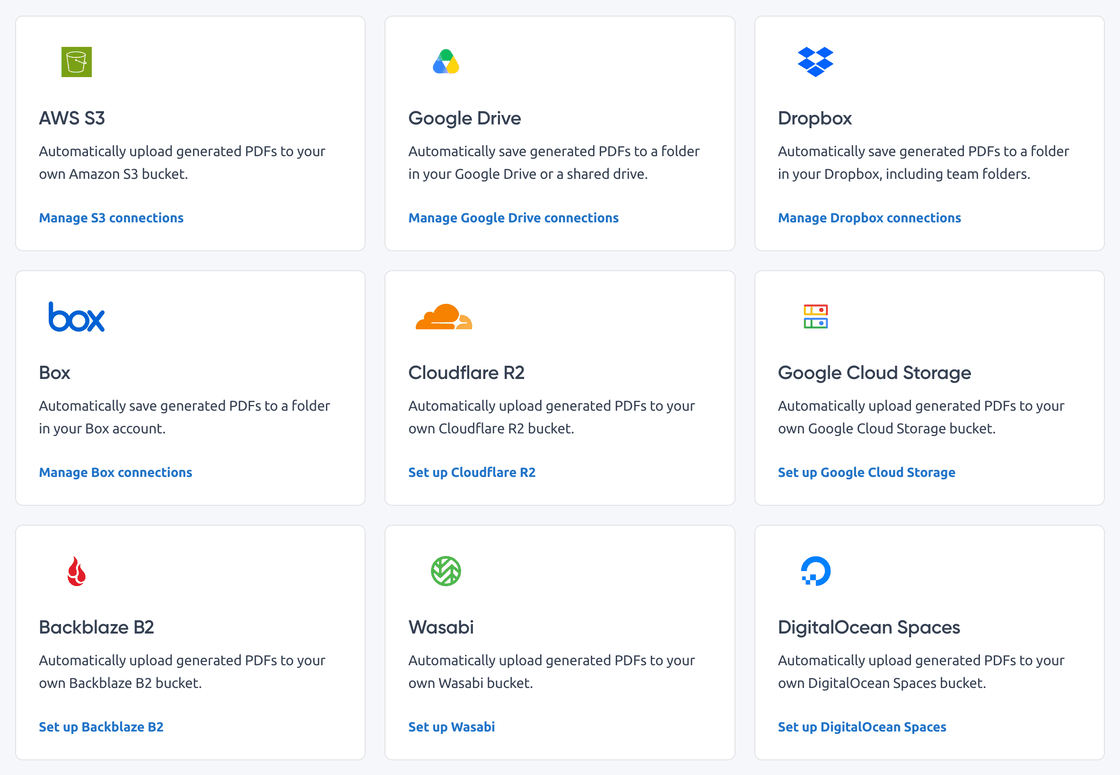This screenshot has height=775, width=1120.
Task: Click the Backblaze B2 card heading
Action: (x=96, y=627)
